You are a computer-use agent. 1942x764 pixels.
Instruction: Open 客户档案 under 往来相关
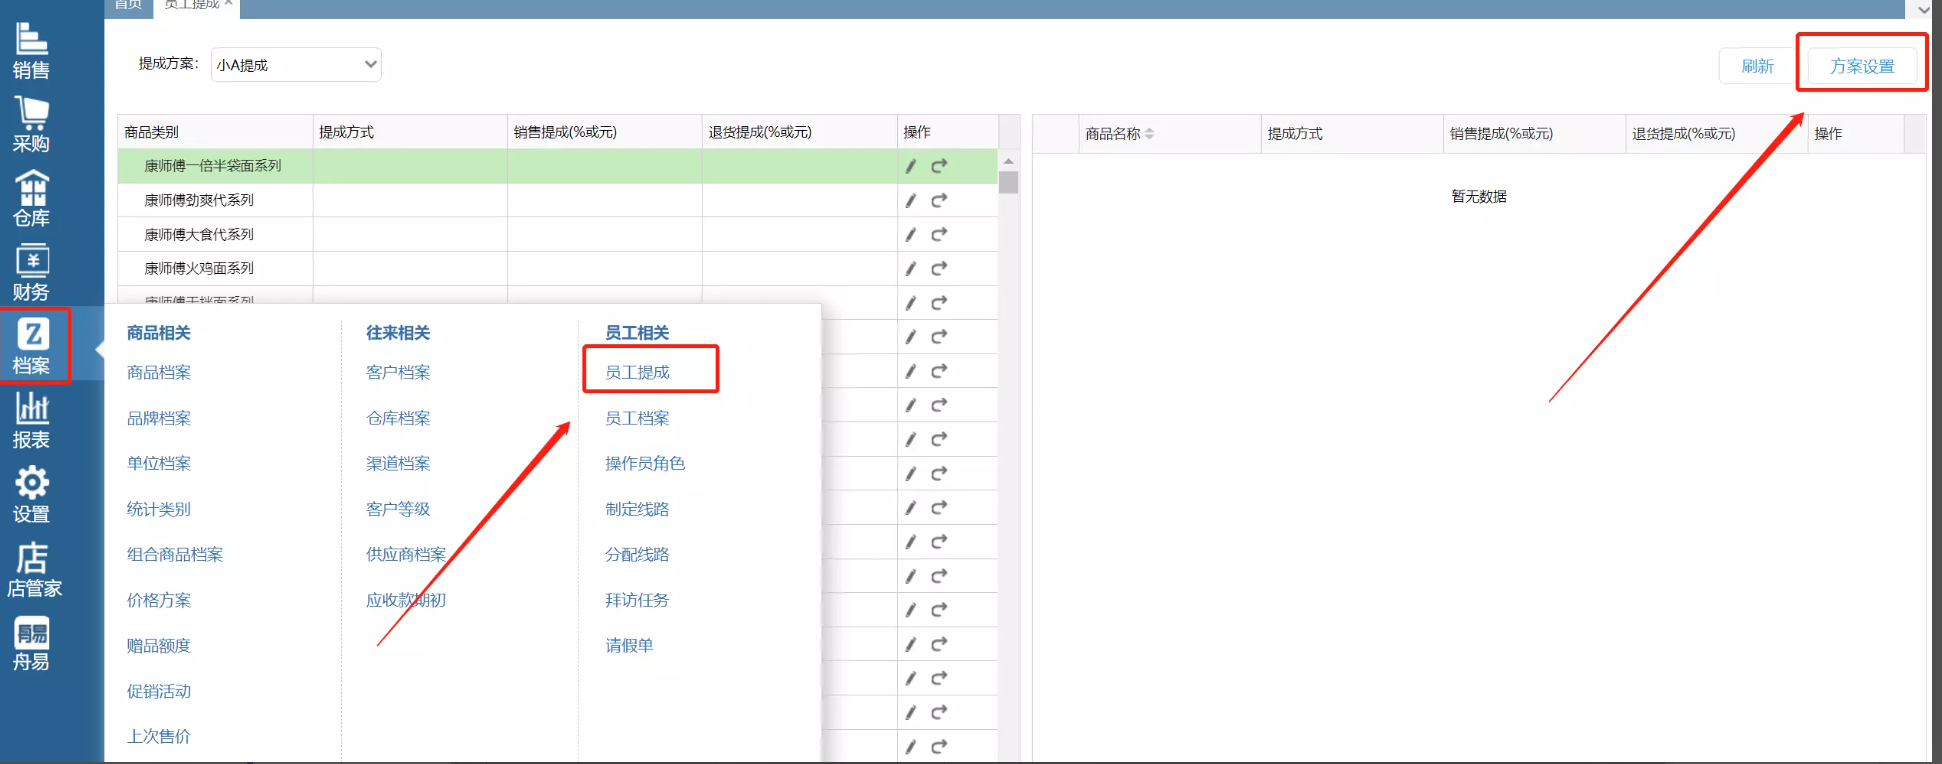[x=398, y=372]
